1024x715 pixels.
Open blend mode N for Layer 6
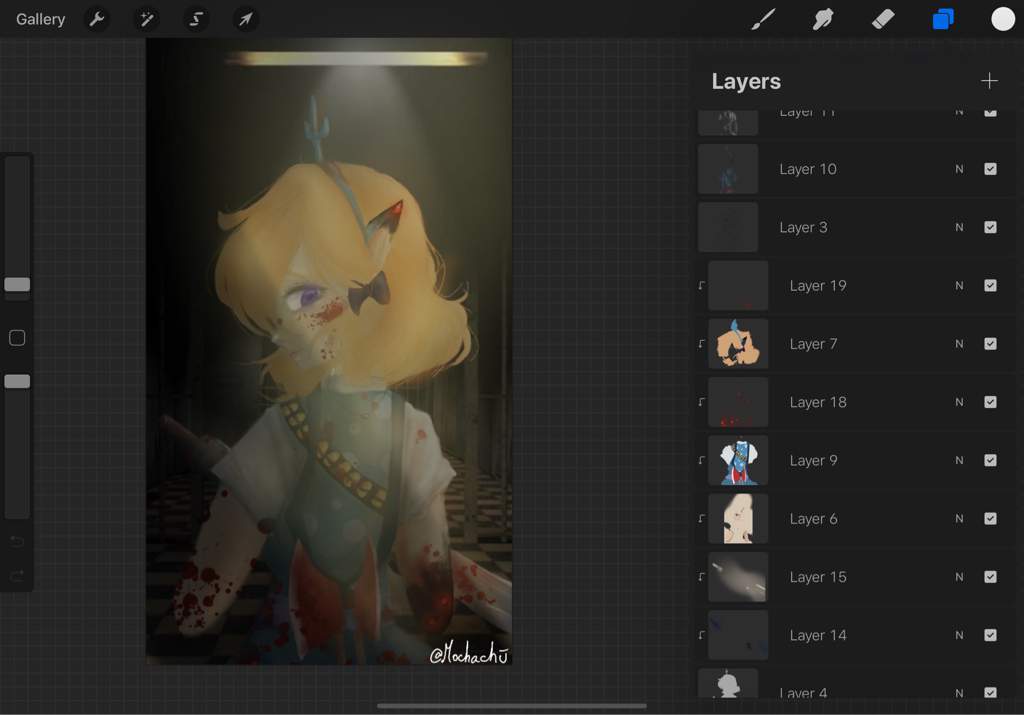tap(959, 518)
